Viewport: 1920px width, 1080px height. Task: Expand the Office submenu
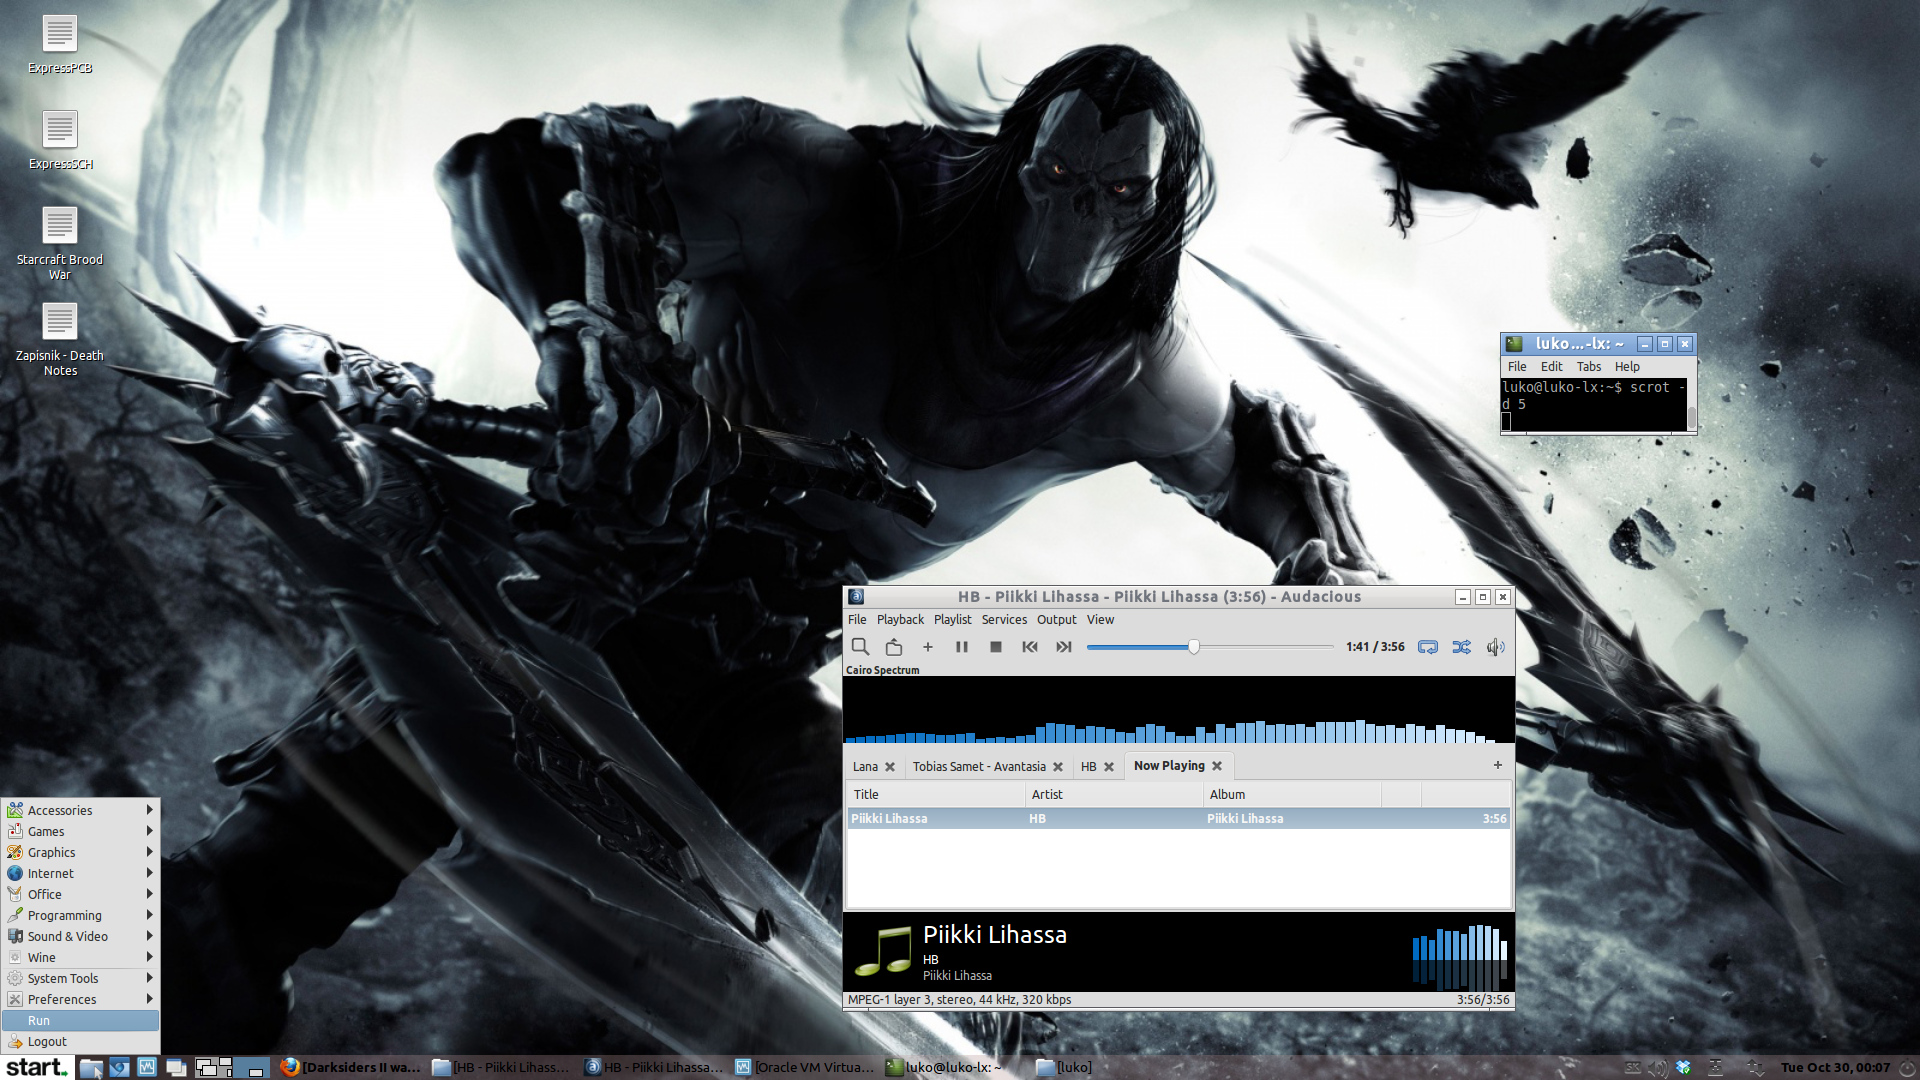(x=80, y=895)
